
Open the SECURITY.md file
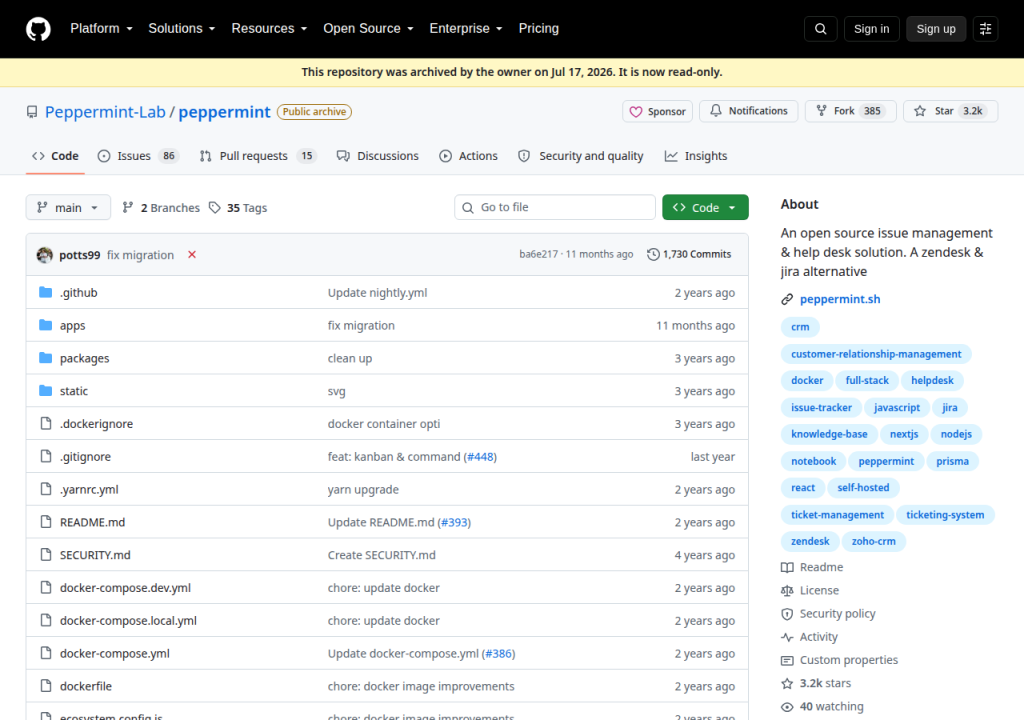pyautogui.click(x=95, y=555)
